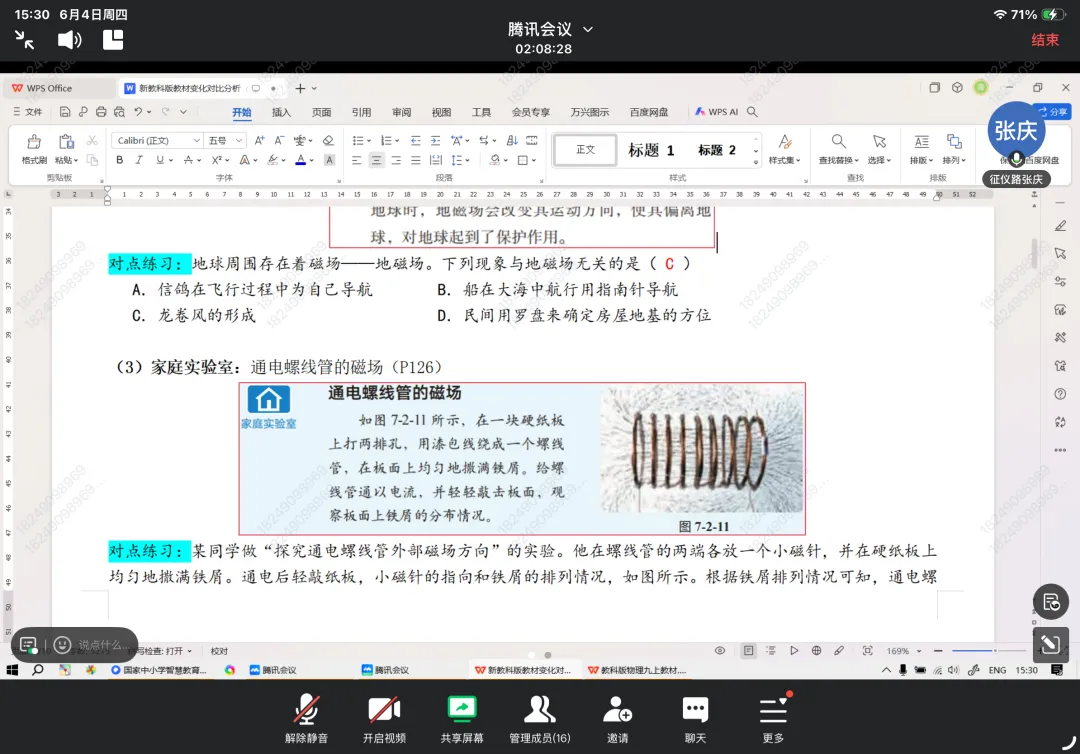
Task: Toggle superscript X² formatting
Action: pos(216,160)
